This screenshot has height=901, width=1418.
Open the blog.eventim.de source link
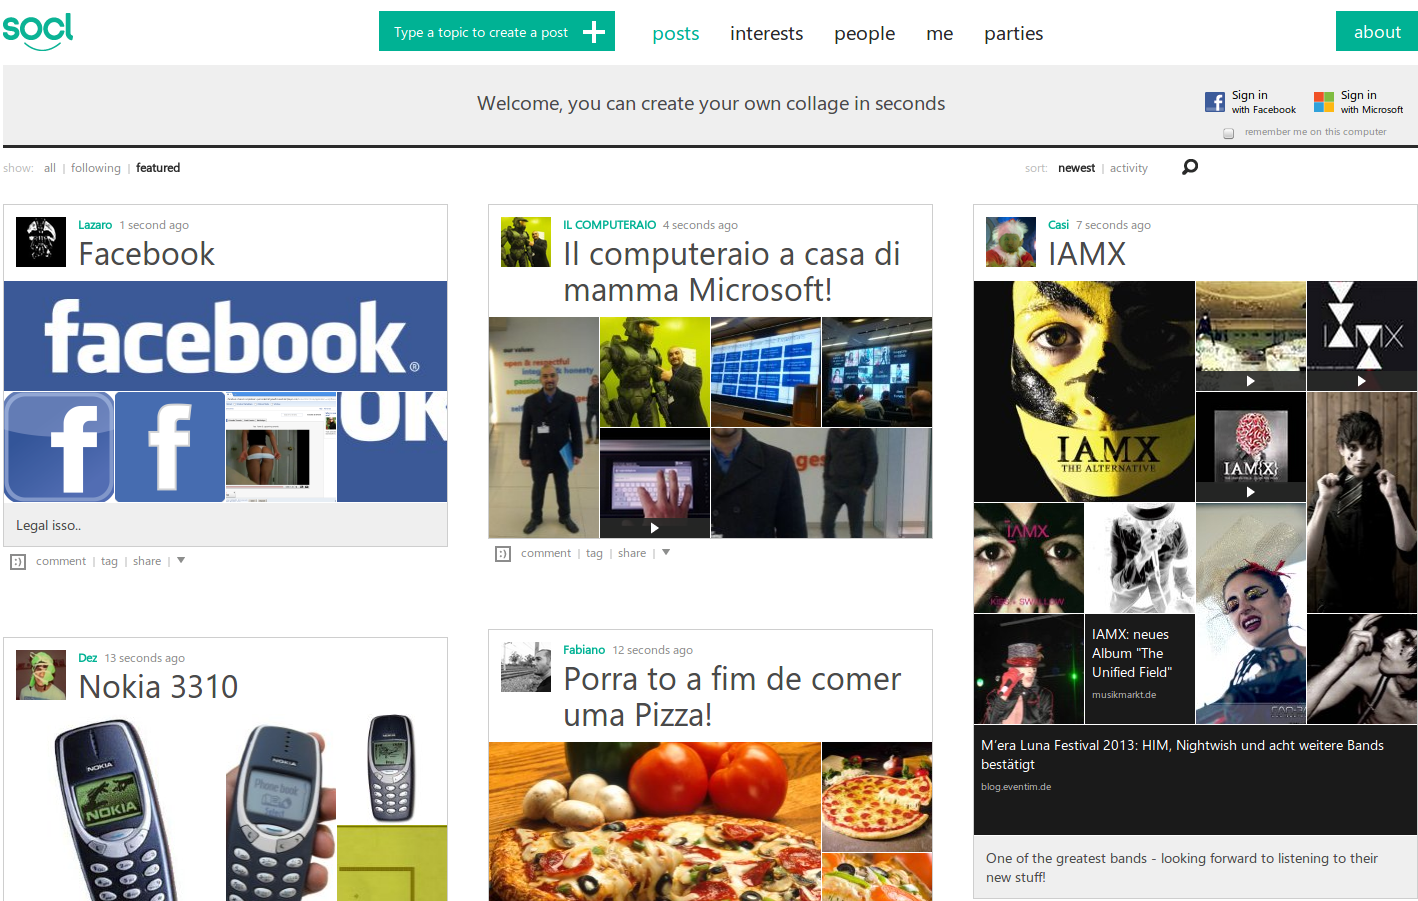tap(1016, 787)
